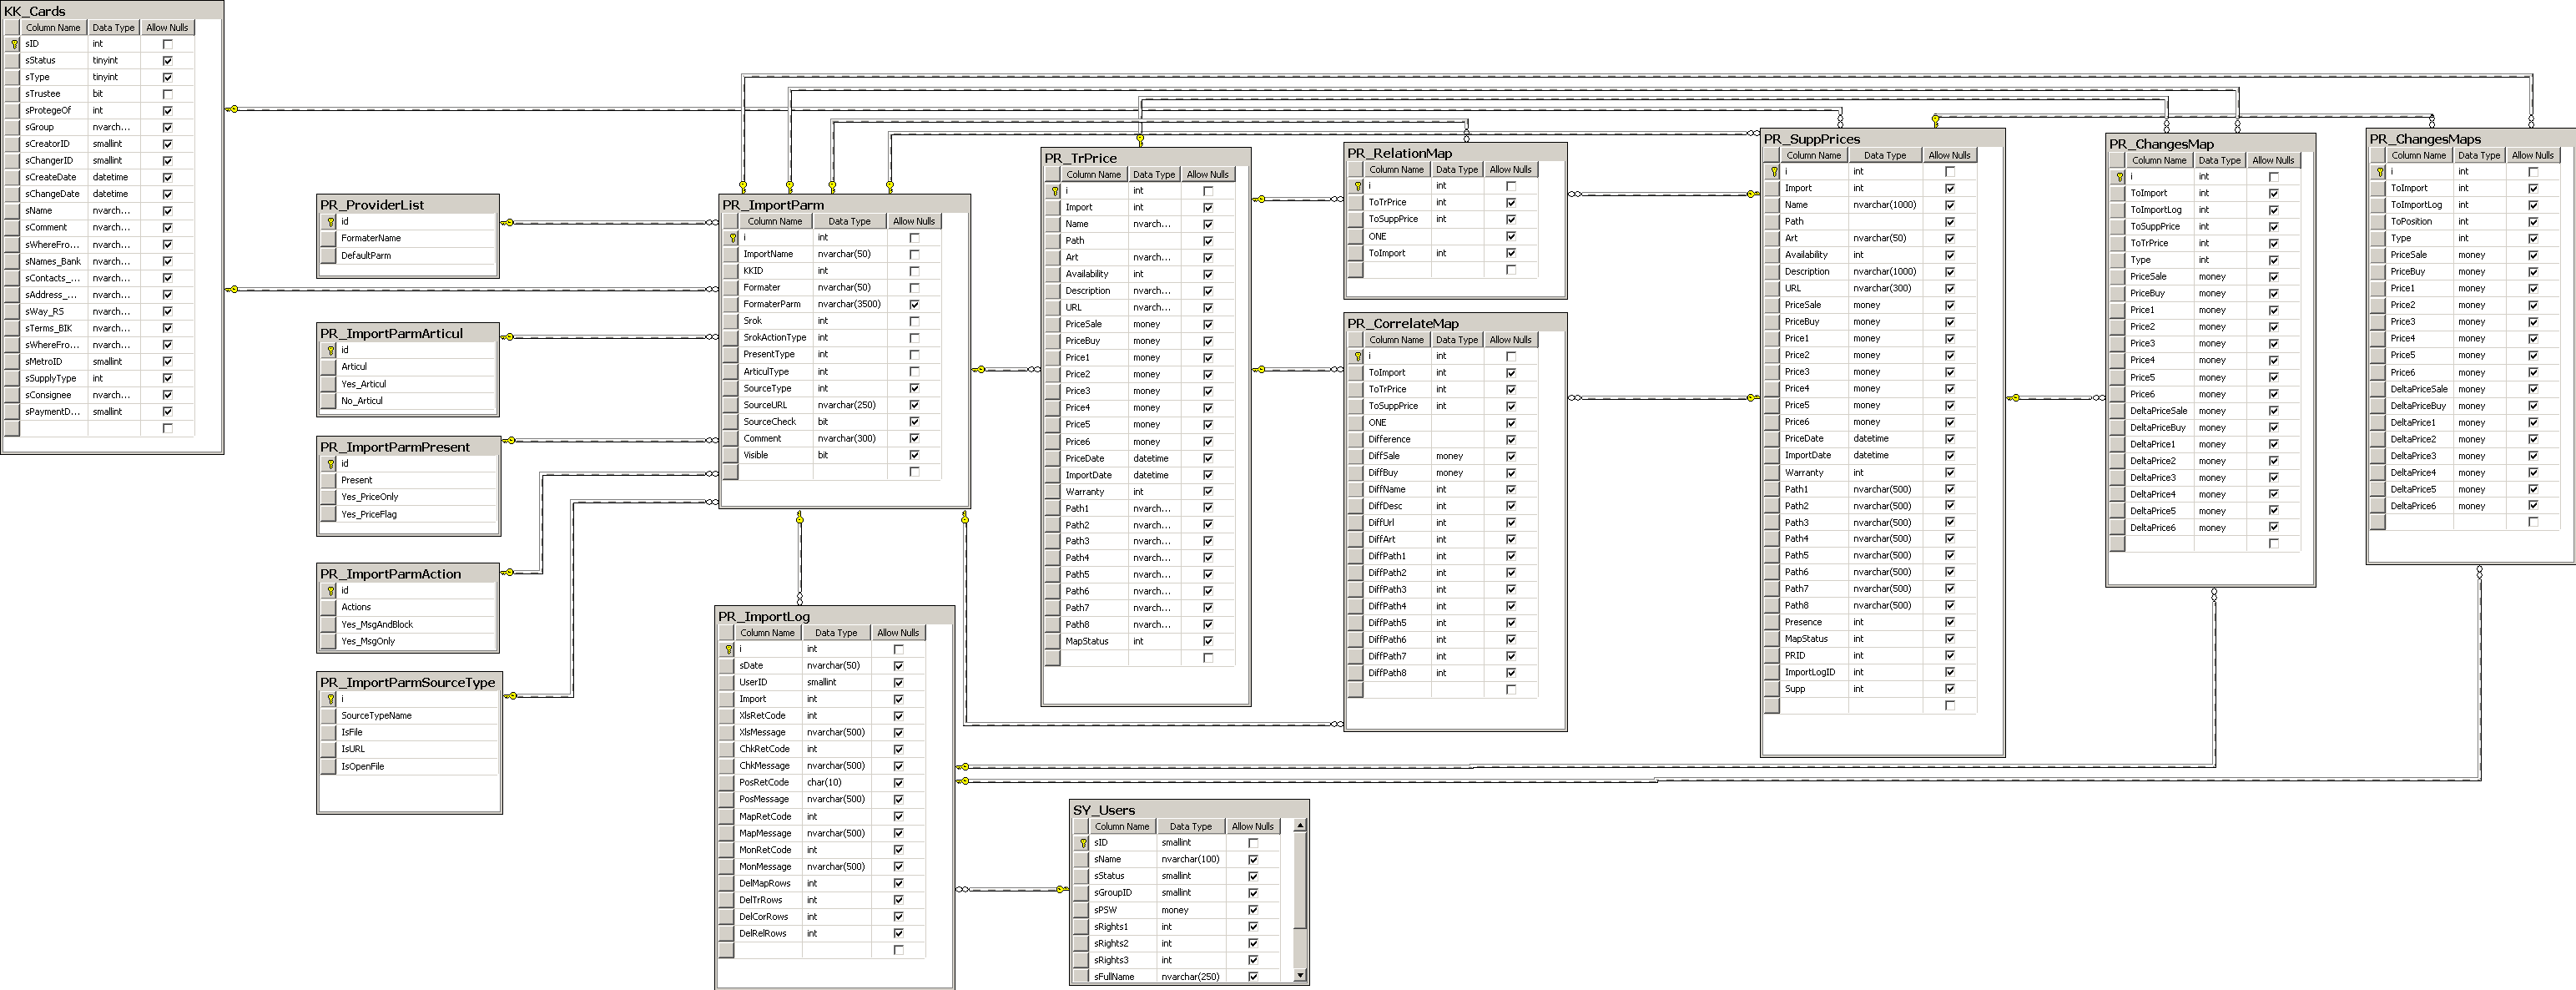Uncheck Allow Nulls for PR_RelationMap ToTrPrice
Image resolution: width=2576 pixels, height=990 pixels.
1510,202
